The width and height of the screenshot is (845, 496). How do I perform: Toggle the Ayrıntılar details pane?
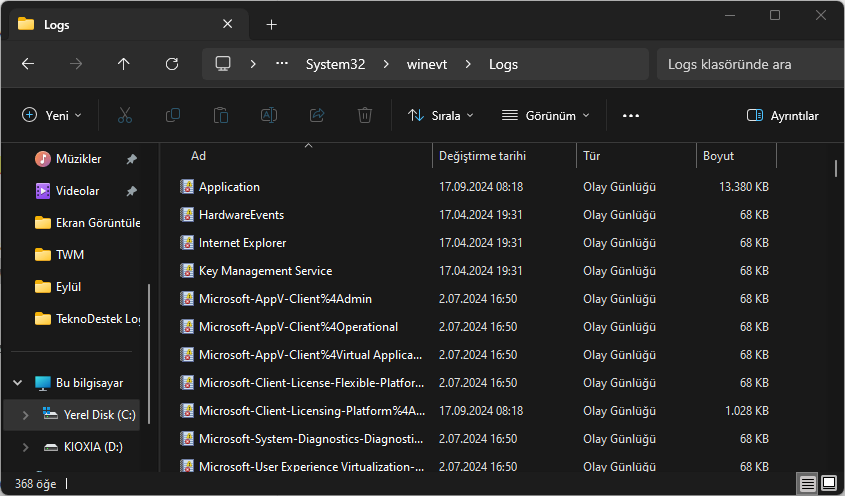tap(783, 115)
